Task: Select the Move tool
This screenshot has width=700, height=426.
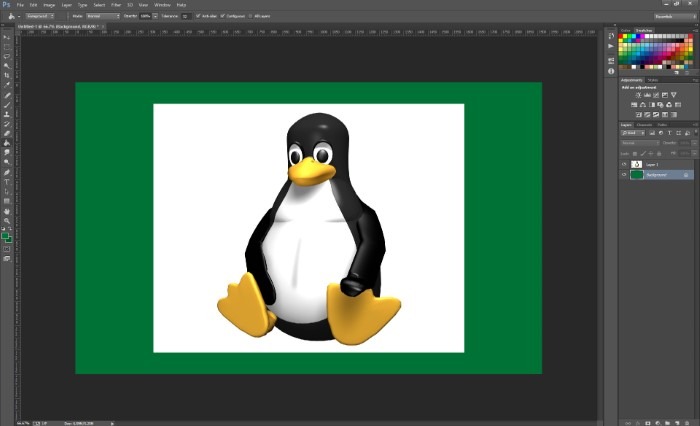Action: click(7, 37)
